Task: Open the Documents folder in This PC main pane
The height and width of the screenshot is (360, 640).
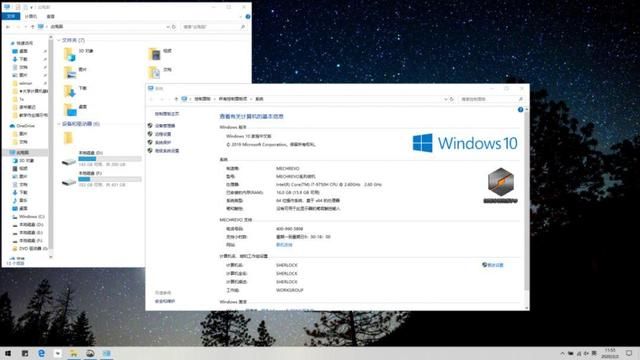Action: tap(160, 72)
